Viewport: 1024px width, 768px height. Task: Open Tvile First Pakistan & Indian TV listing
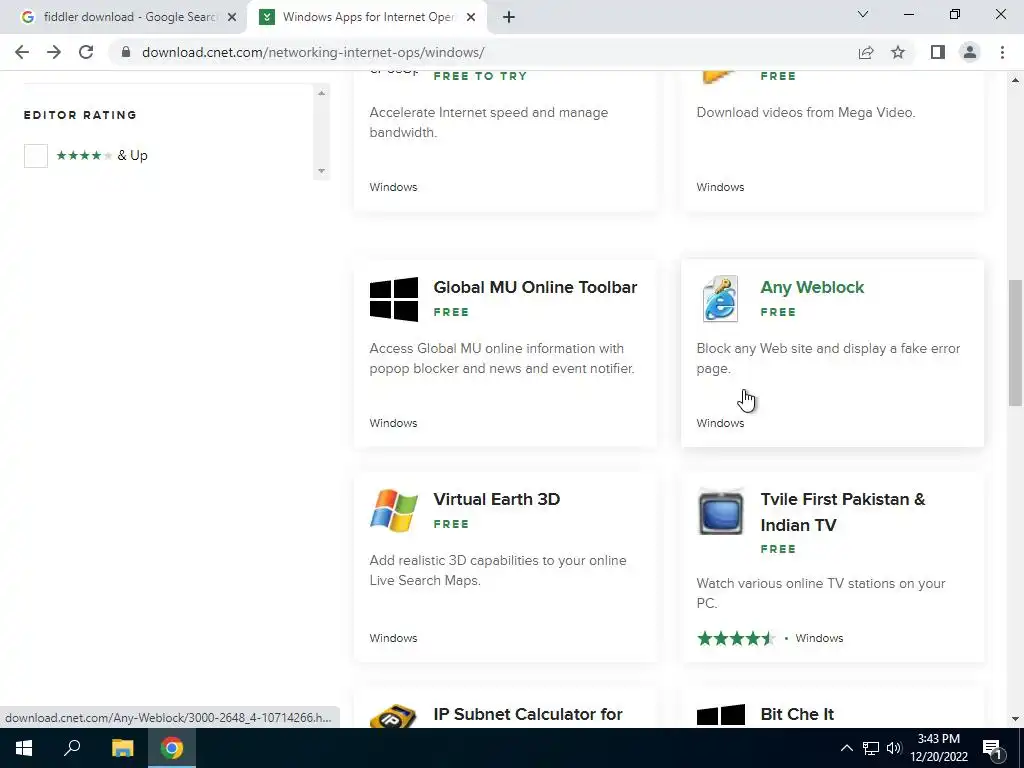(x=842, y=512)
